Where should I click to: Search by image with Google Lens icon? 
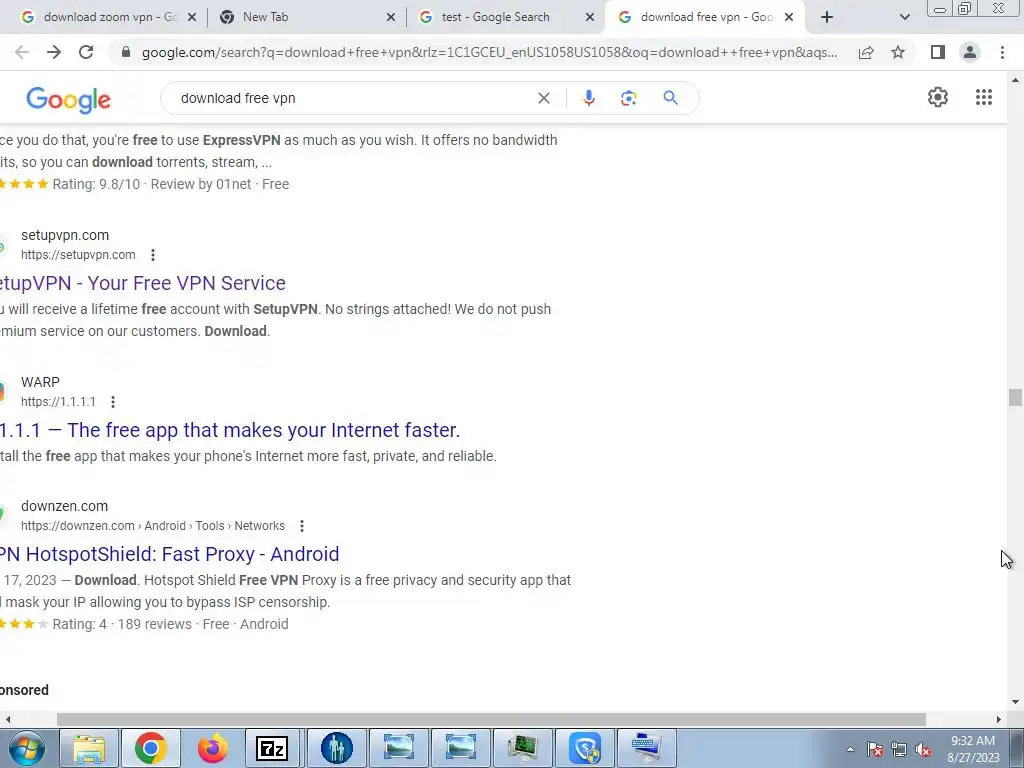[x=628, y=98]
